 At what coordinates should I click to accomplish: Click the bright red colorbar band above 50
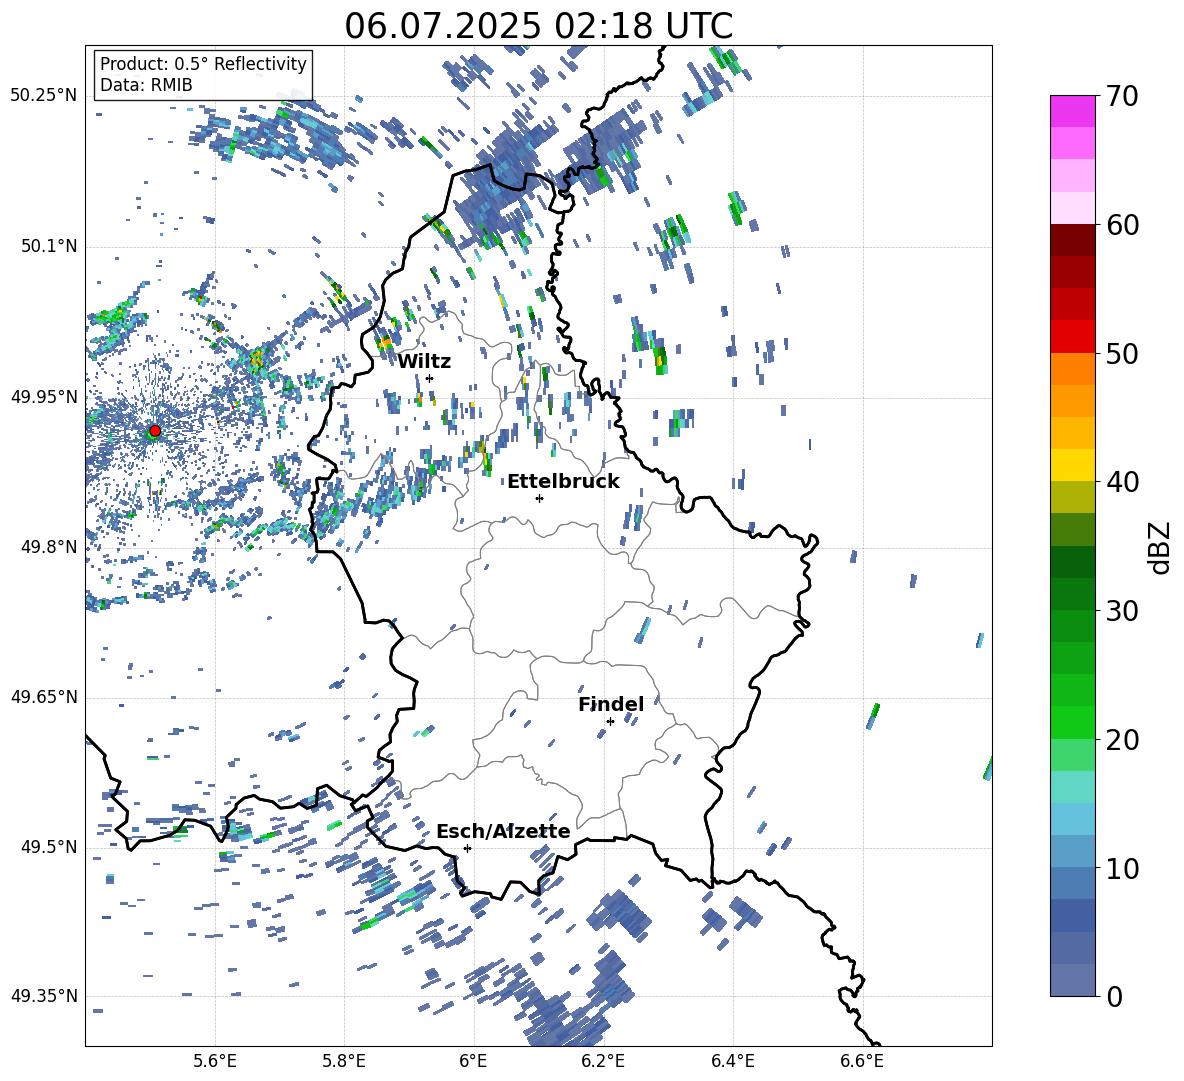coord(1072,337)
